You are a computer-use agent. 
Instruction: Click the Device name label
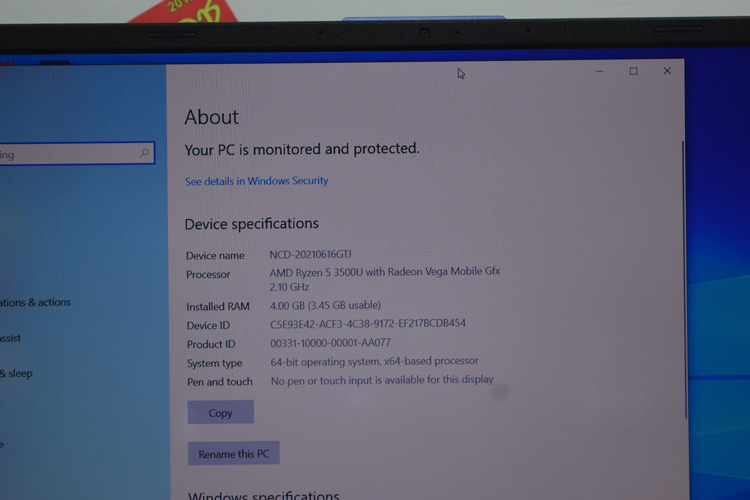[x=215, y=256]
